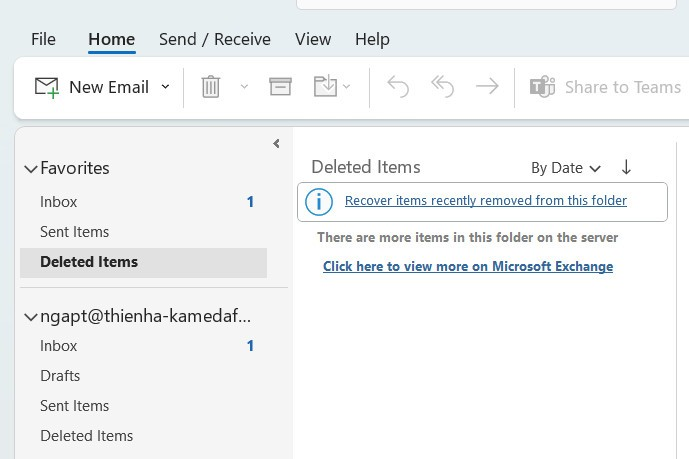Click the Move to folder icon
Screen dimensions: 689x459
pos(325,87)
